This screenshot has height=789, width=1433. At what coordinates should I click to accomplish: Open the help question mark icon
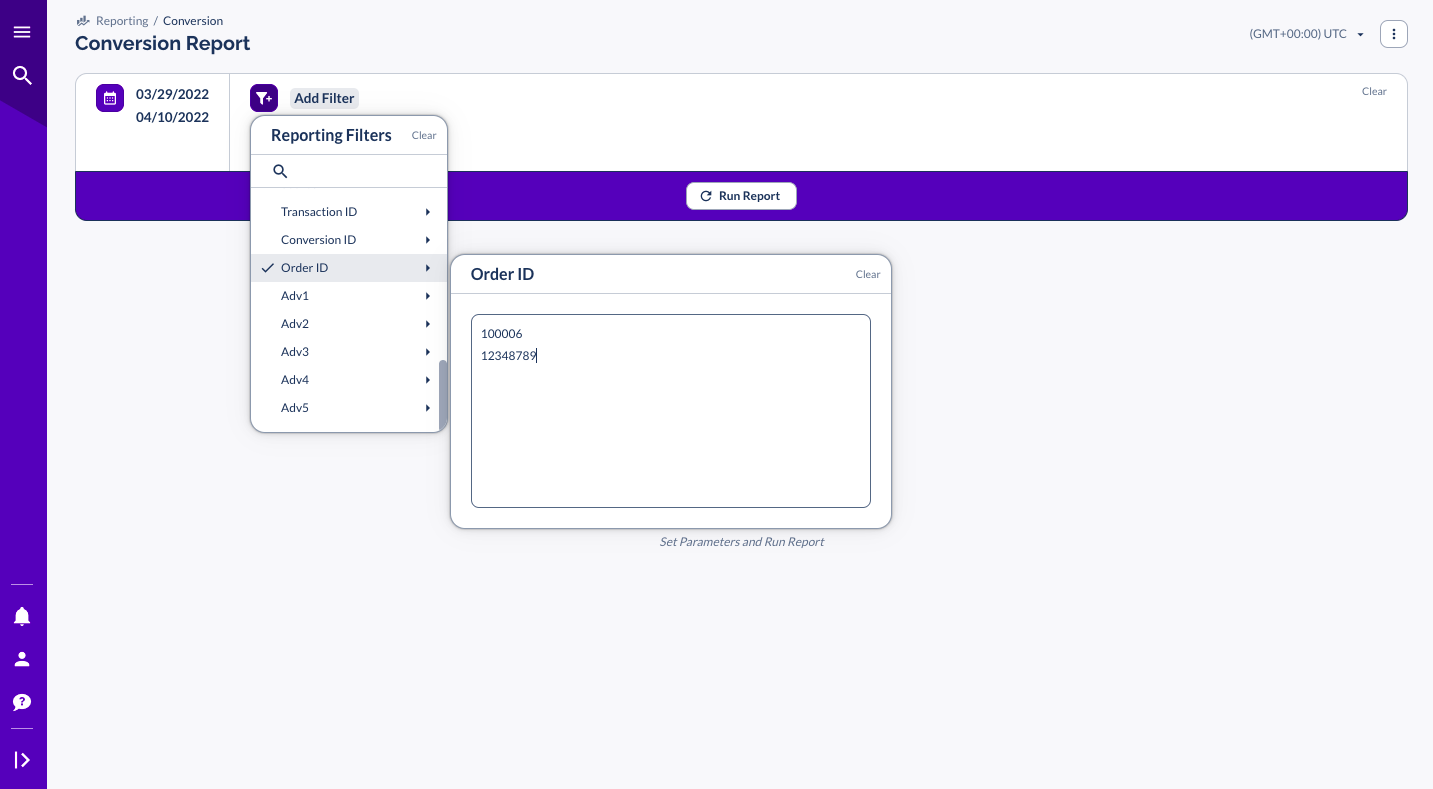[x=22, y=702]
